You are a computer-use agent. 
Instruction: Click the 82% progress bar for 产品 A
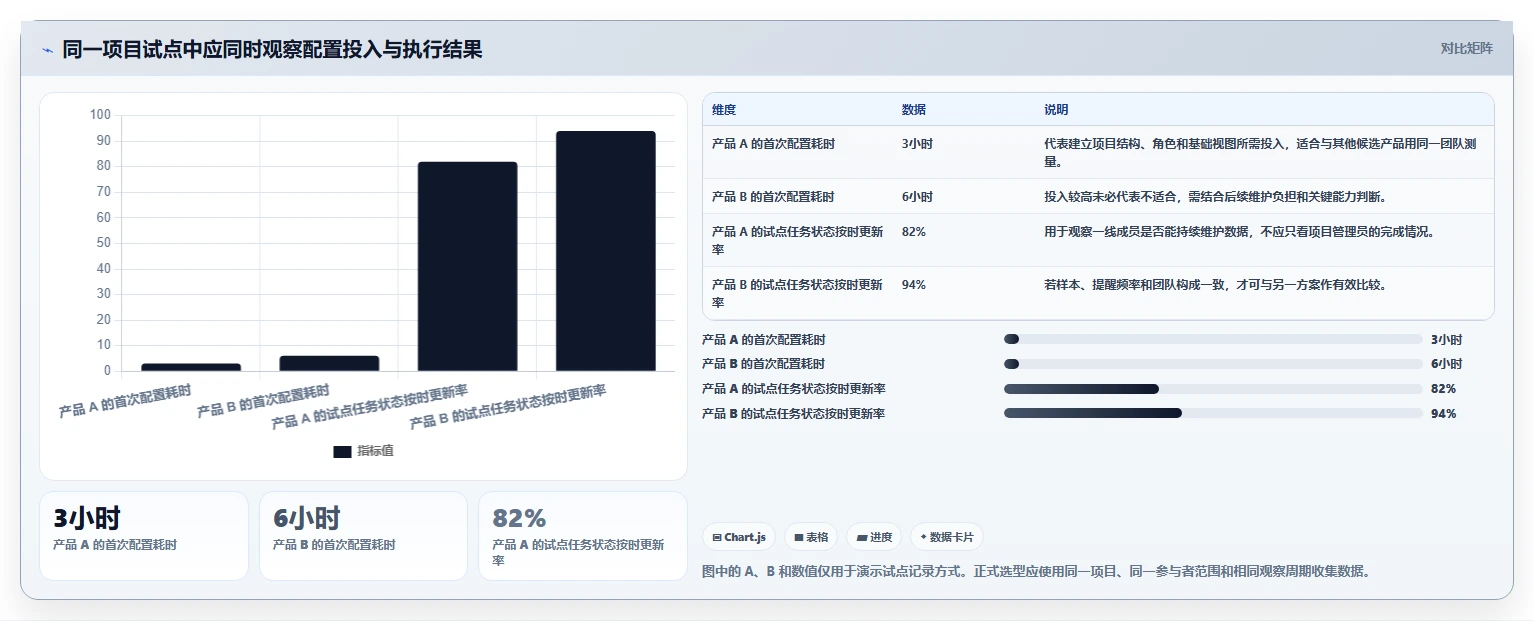[x=1212, y=389]
